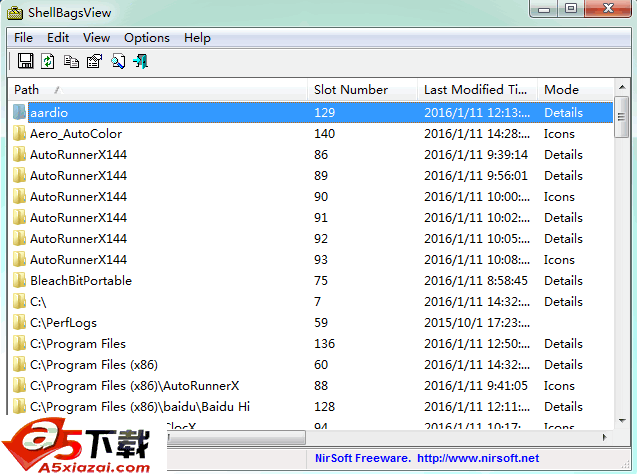Select the C:\ root path row
Viewport: 637px width, 474px height.
[311, 301]
